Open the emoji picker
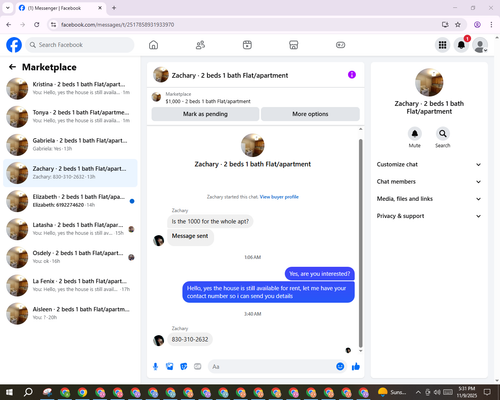500x400 pixels. point(340,367)
